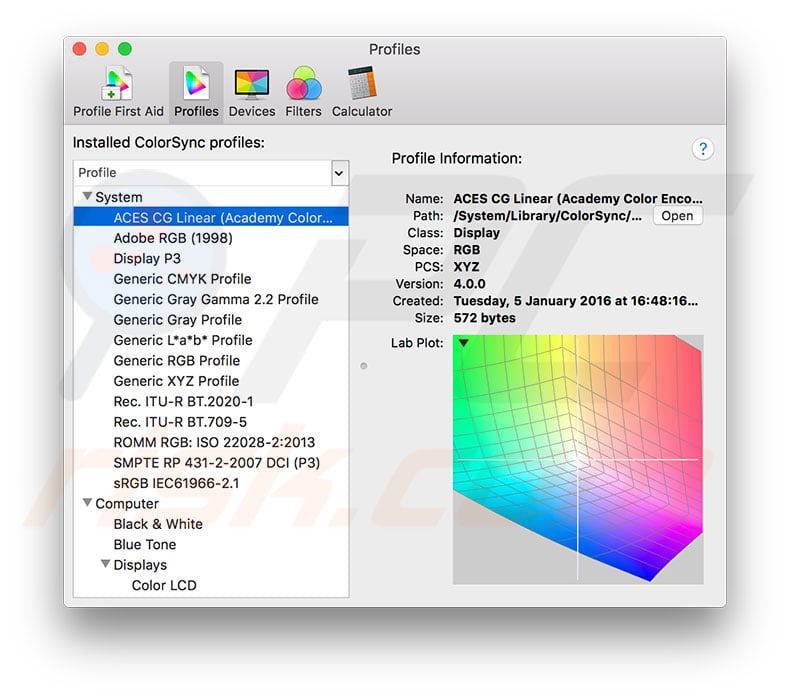
Task: Open the Profile column dropdown arrow
Action: click(340, 173)
